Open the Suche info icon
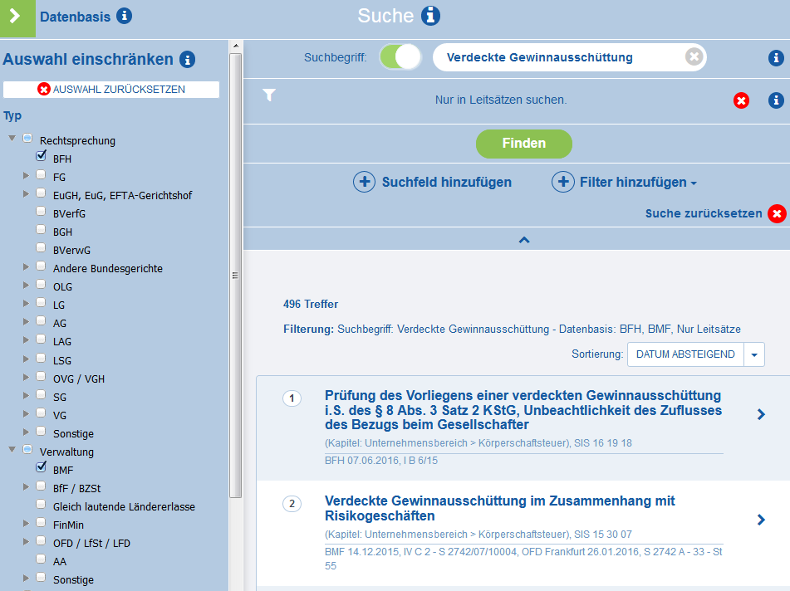 pos(430,16)
